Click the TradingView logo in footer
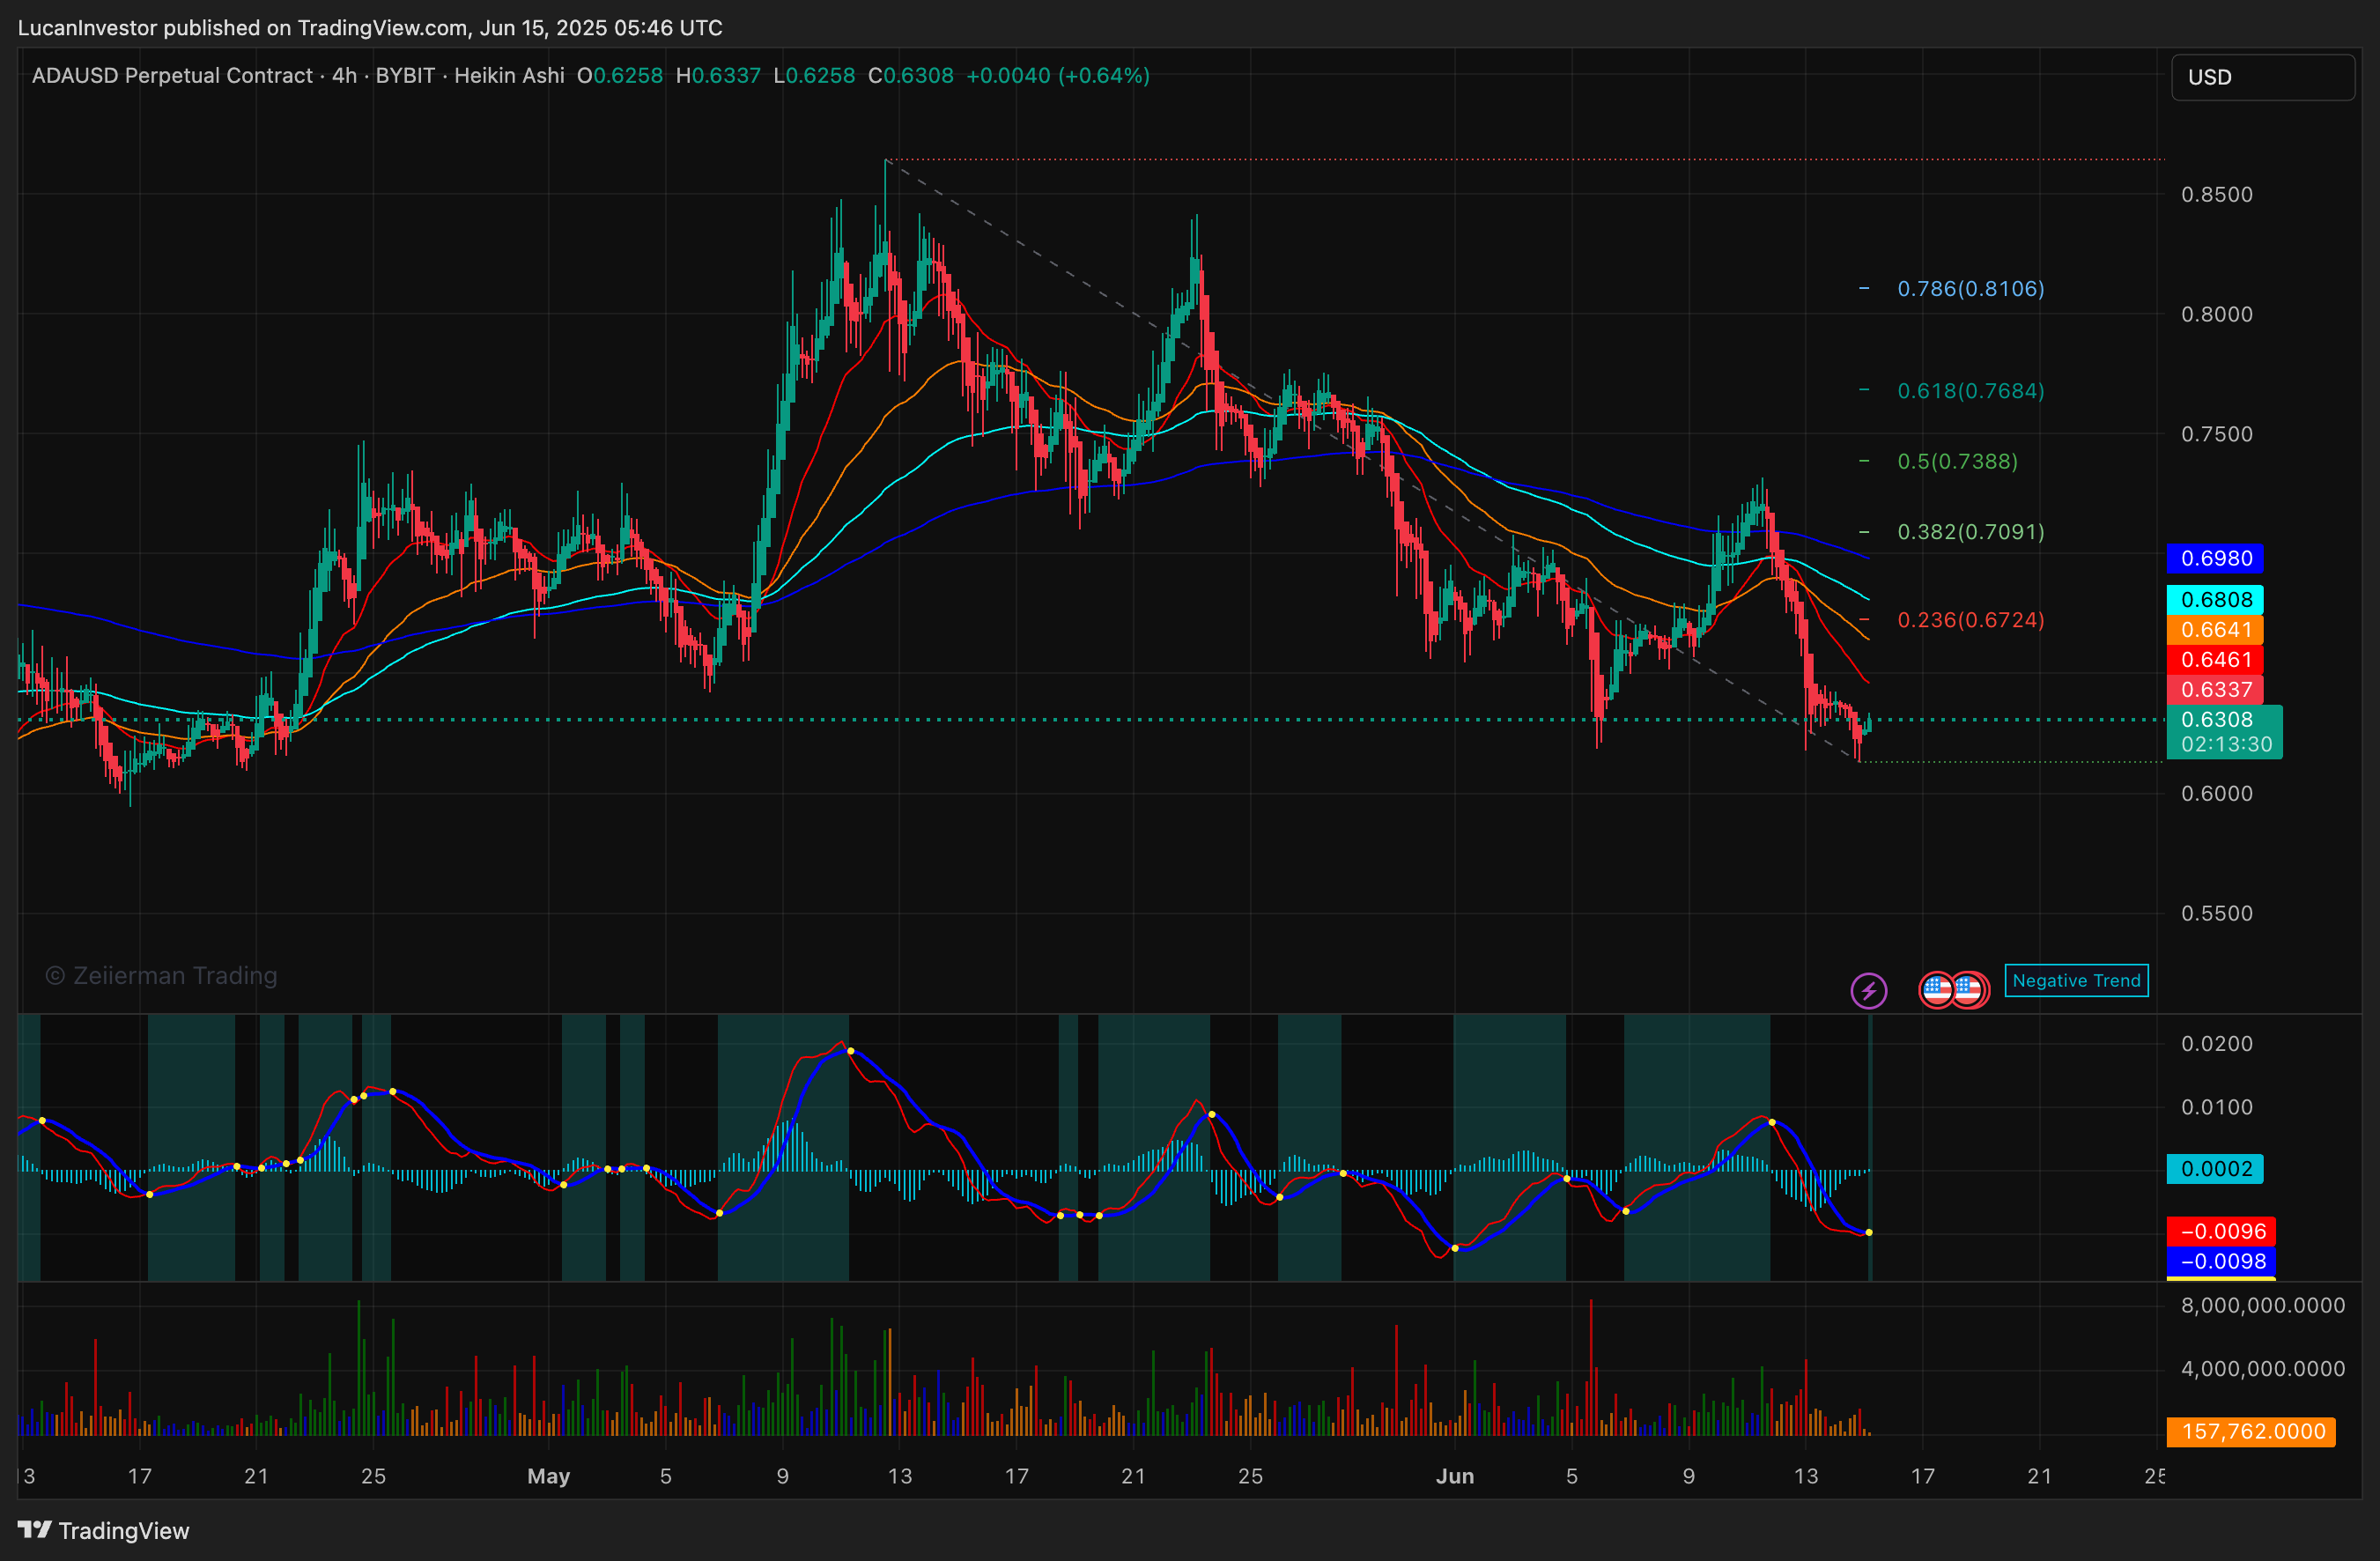This screenshot has height=1561, width=2380. (x=104, y=1531)
